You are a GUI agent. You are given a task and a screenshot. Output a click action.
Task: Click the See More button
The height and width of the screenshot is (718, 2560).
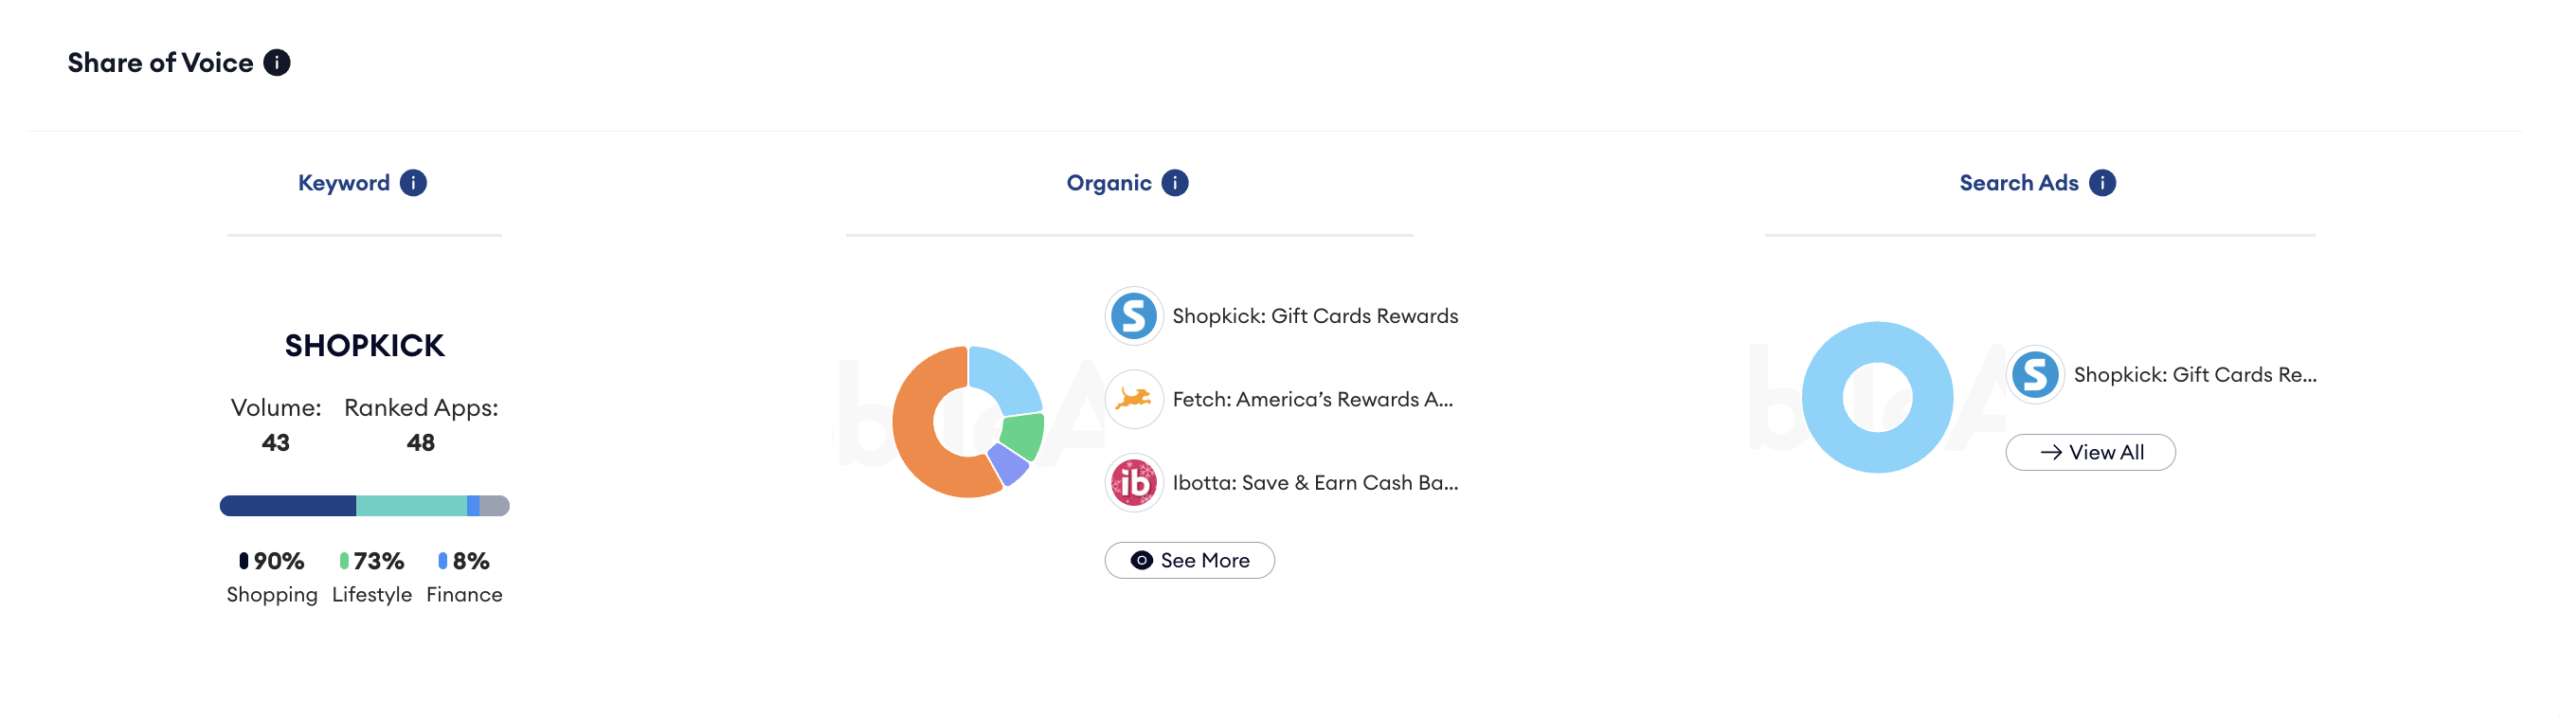coord(1189,561)
